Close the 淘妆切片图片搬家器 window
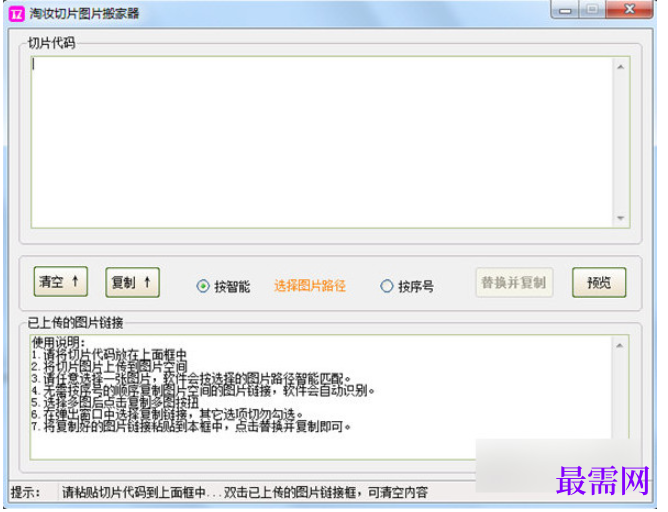Screen dimensions: 668x512 pyautogui.click(x=629, y=9)
